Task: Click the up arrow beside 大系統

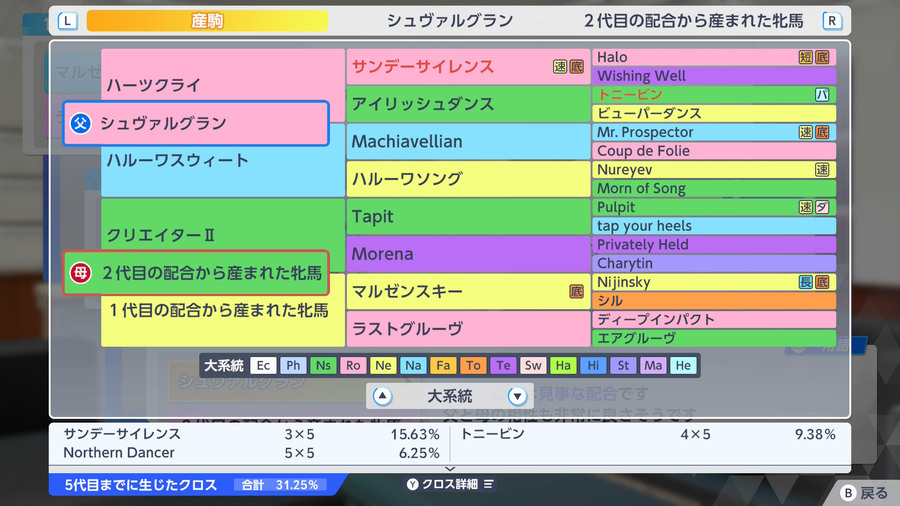Action: point(382,396)
